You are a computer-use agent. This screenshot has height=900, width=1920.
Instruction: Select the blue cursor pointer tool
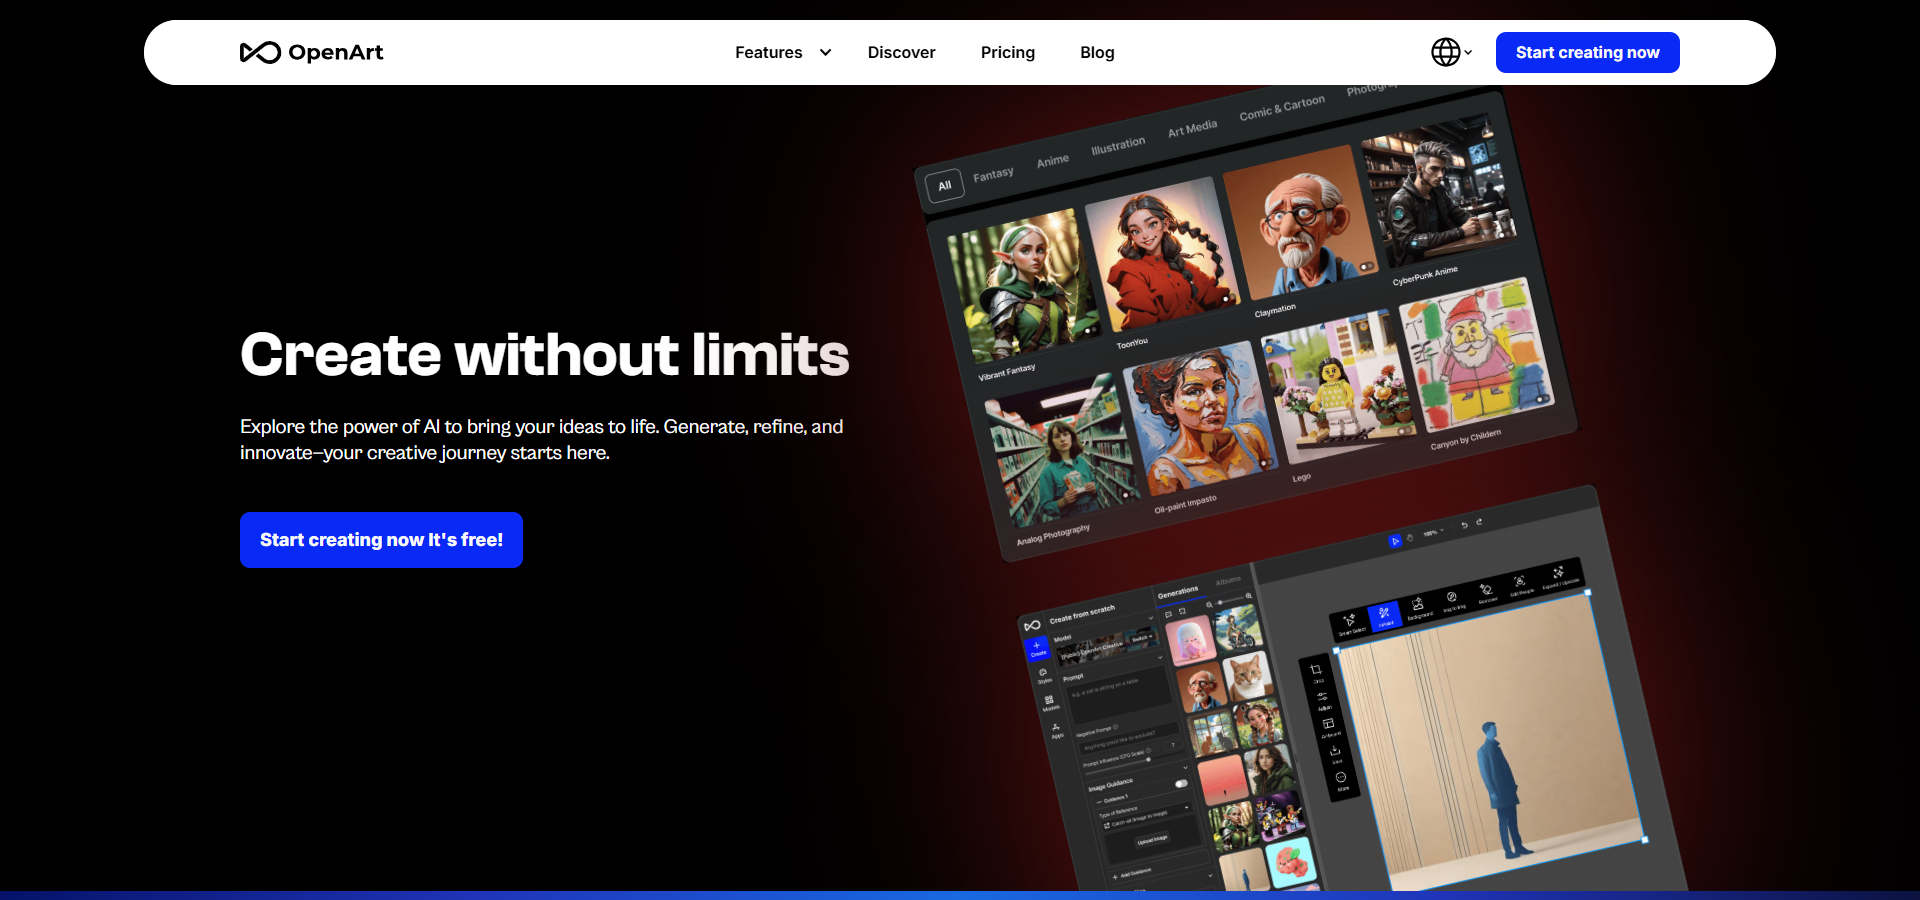coord(1395,541)
